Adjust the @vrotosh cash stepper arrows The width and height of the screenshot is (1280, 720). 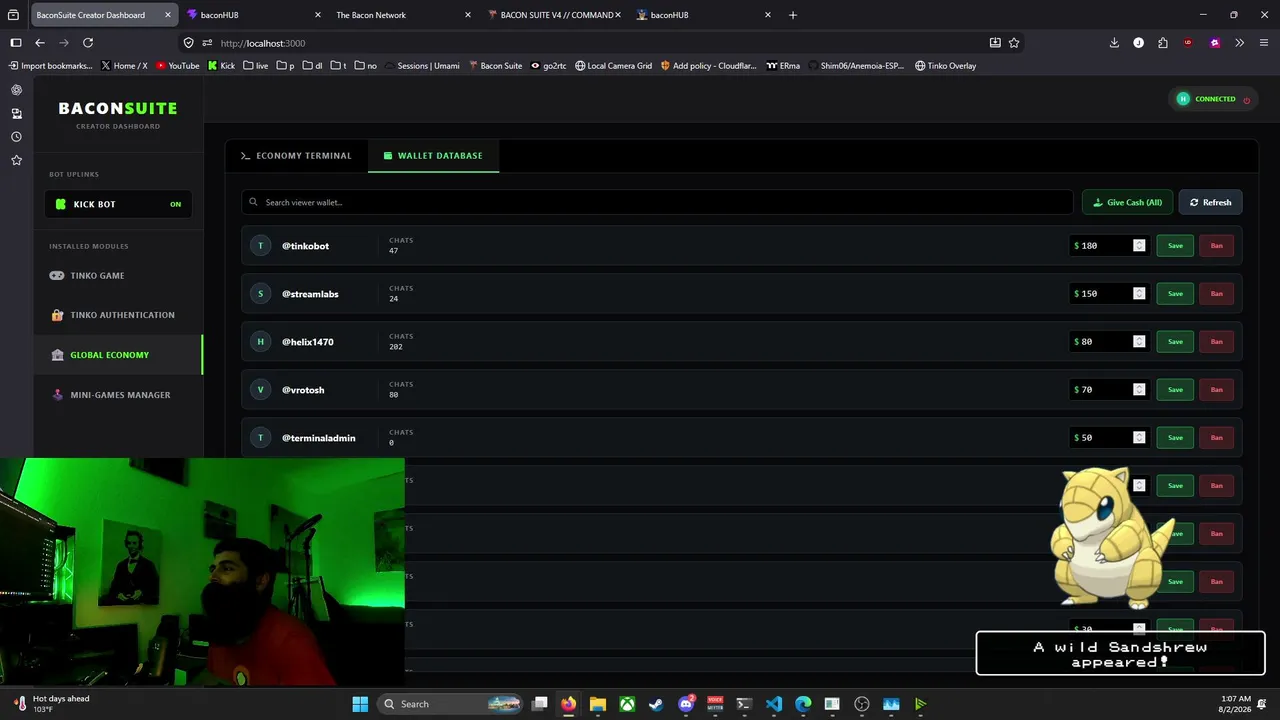pyautogui.click(x=1139, y=390)
